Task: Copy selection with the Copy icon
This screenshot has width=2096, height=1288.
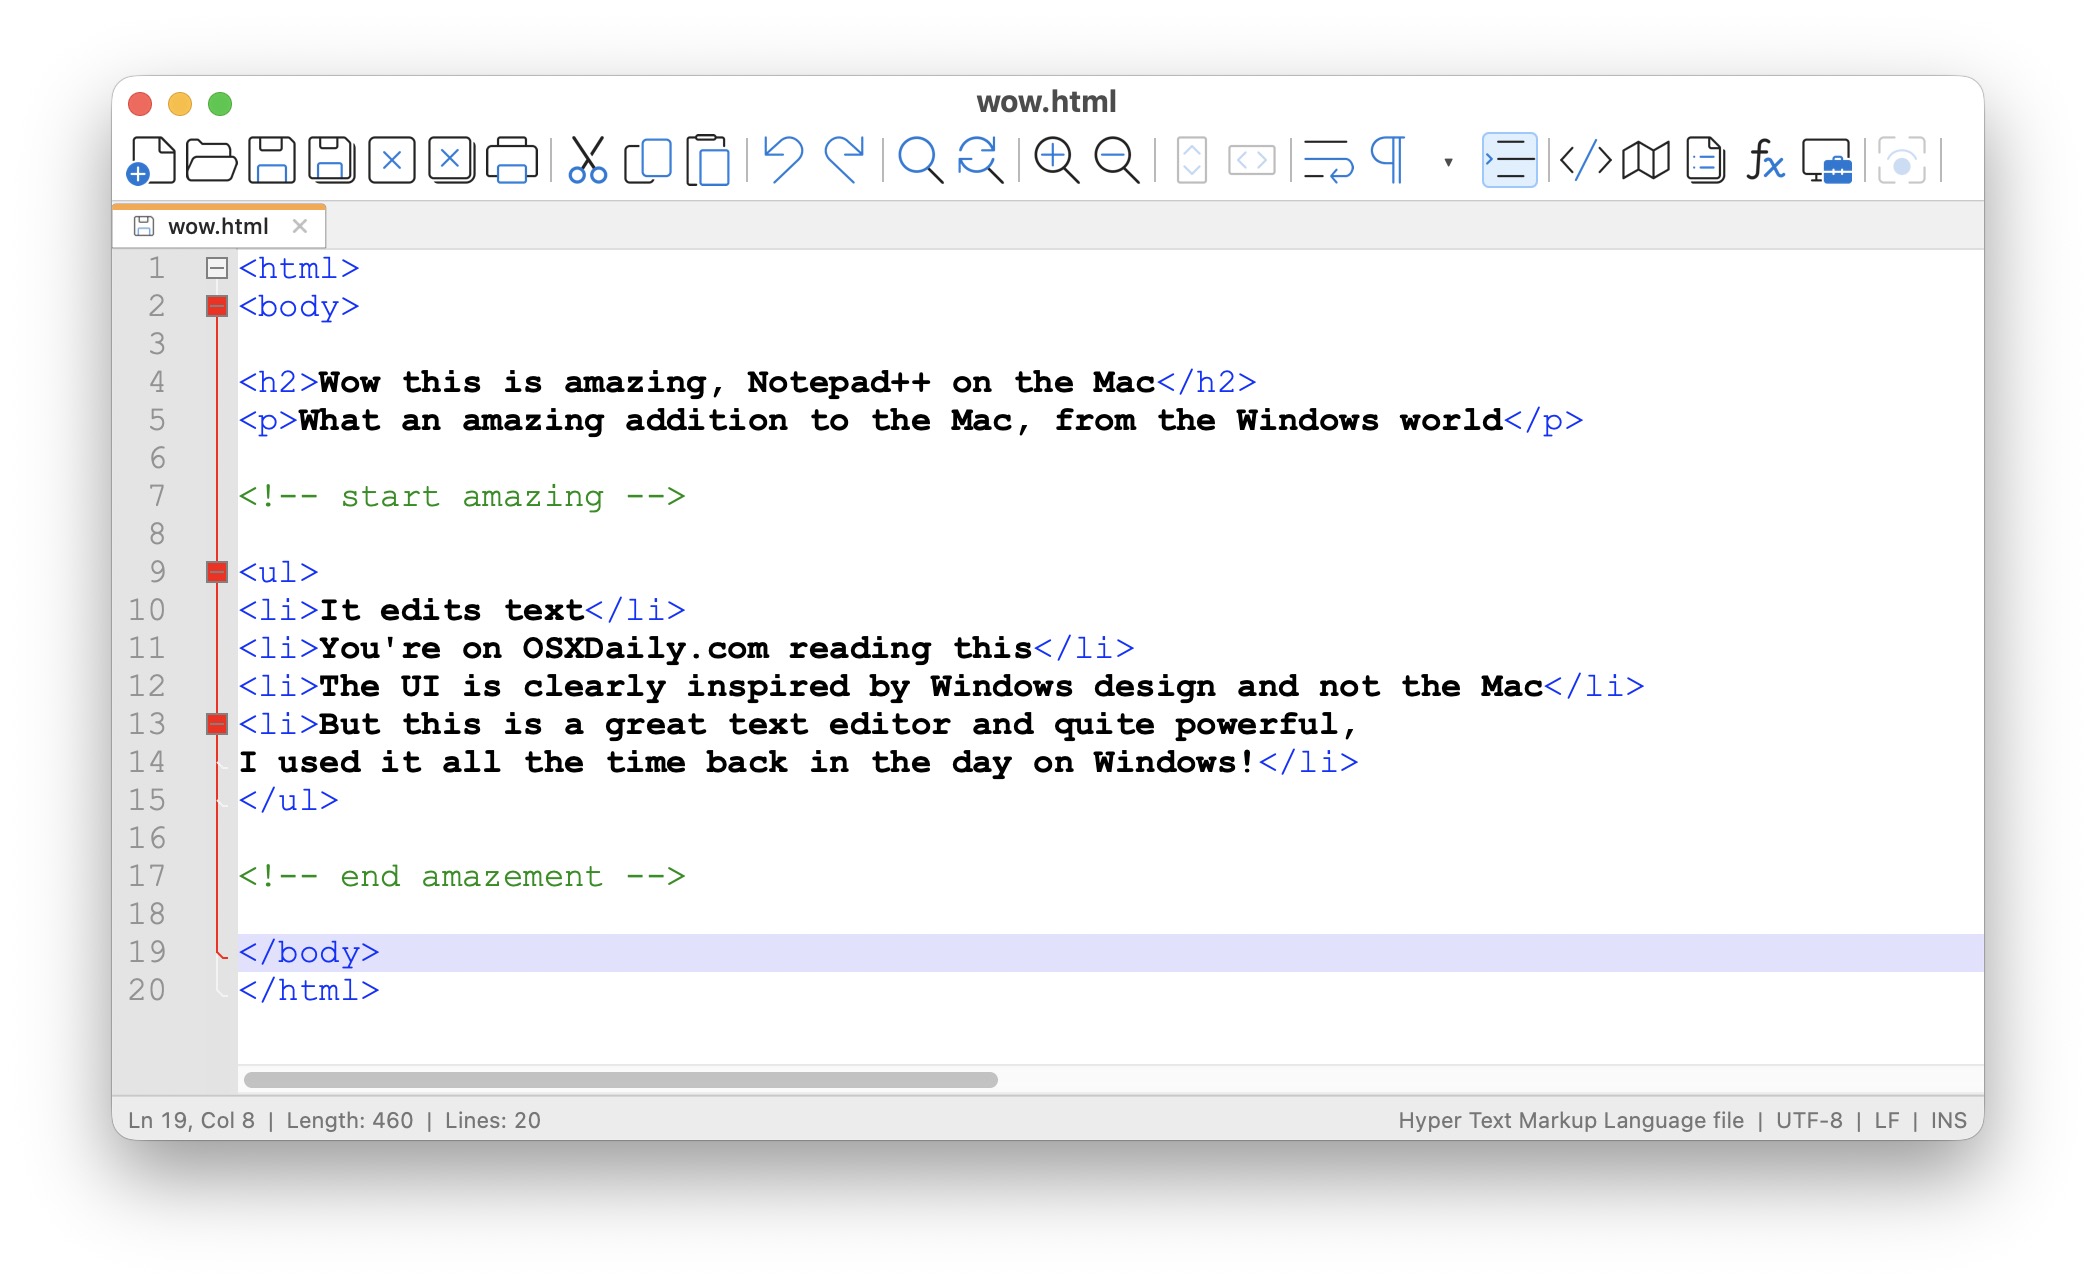Action: 647,160
